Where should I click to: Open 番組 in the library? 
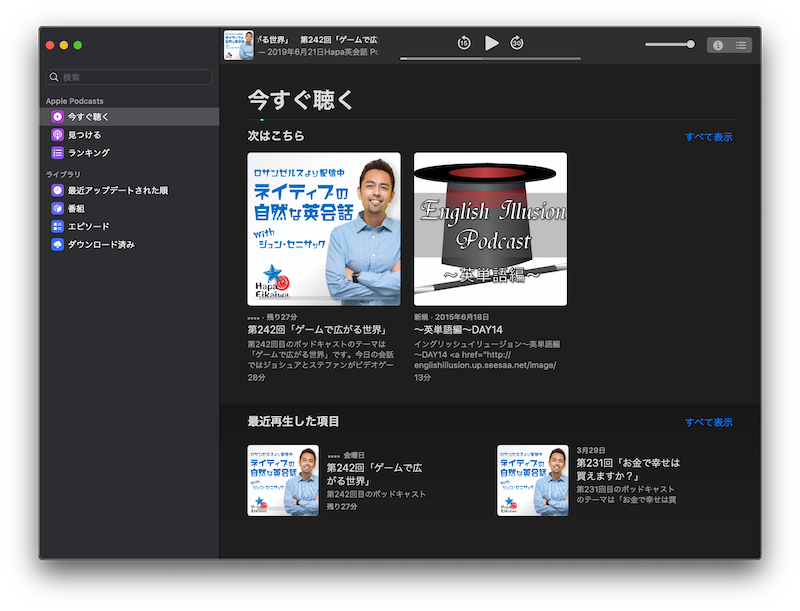point(130,208)
